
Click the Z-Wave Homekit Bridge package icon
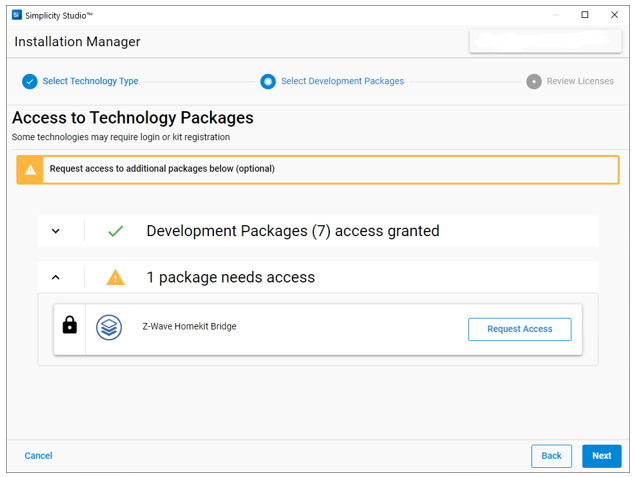click(x=109, y=327)
